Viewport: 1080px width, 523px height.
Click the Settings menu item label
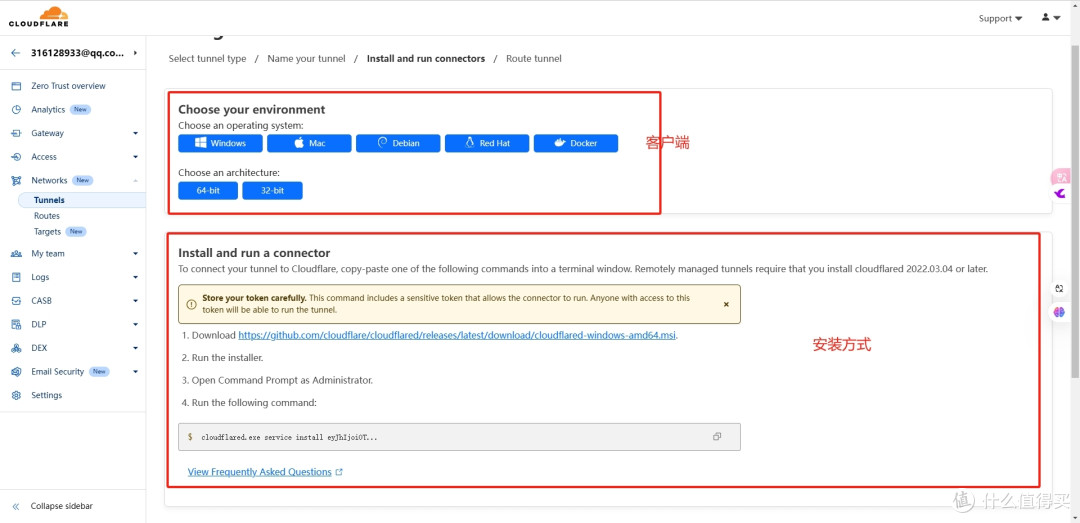(x=47, y=396)
